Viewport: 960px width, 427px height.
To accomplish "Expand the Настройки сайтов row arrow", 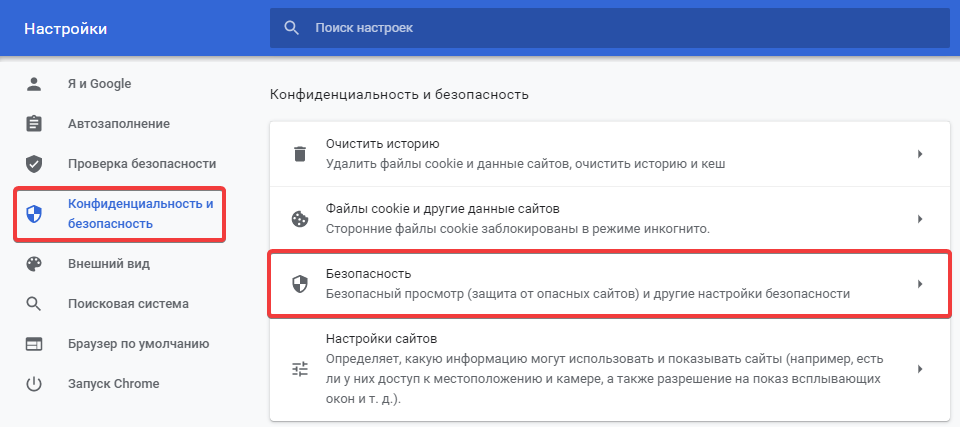I will point(919,369).
